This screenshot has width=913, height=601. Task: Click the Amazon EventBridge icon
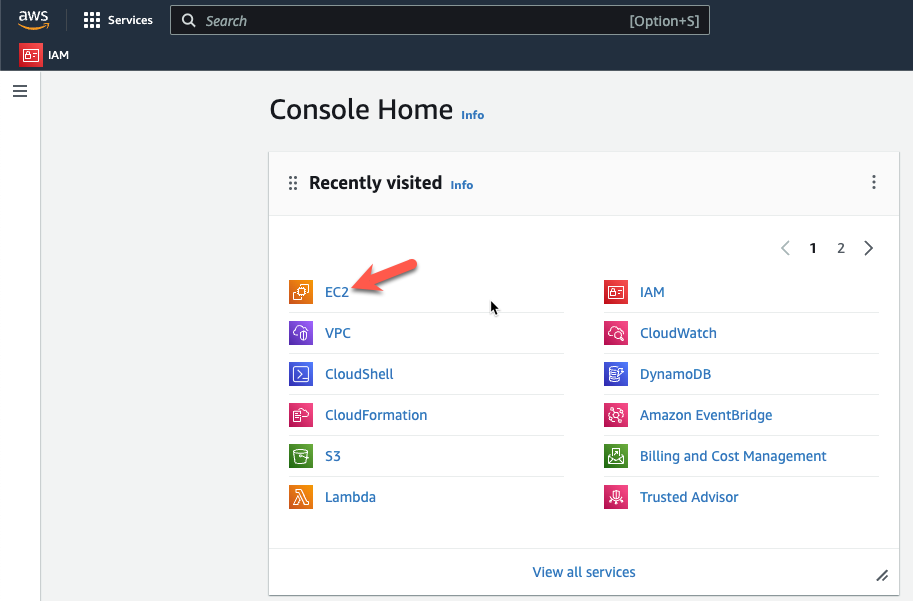[x=616, y=415]
